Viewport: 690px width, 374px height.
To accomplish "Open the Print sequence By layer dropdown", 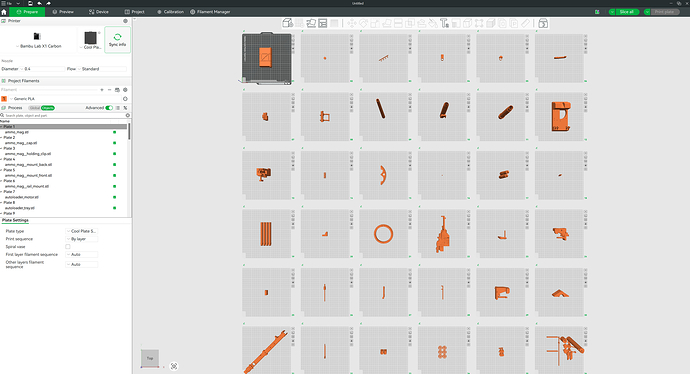I will click(x=82, y=239).
